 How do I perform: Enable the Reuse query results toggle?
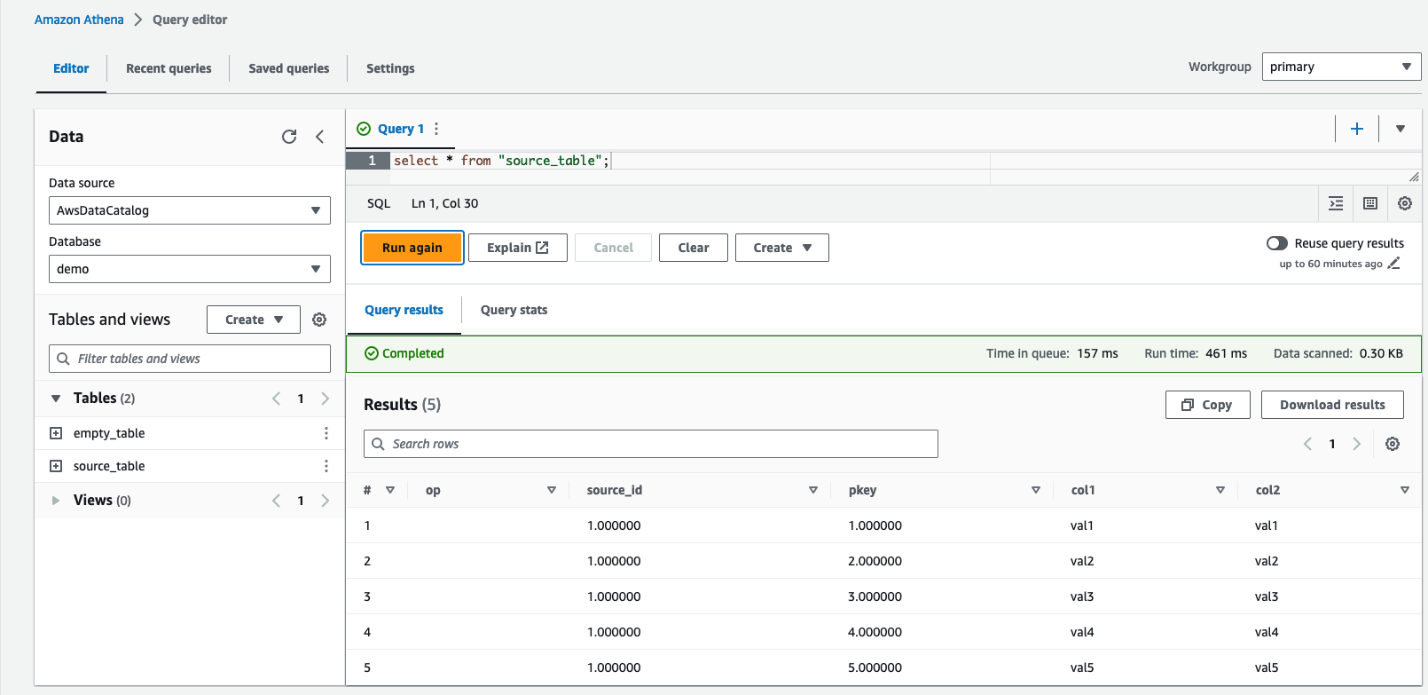(1276, 243)
